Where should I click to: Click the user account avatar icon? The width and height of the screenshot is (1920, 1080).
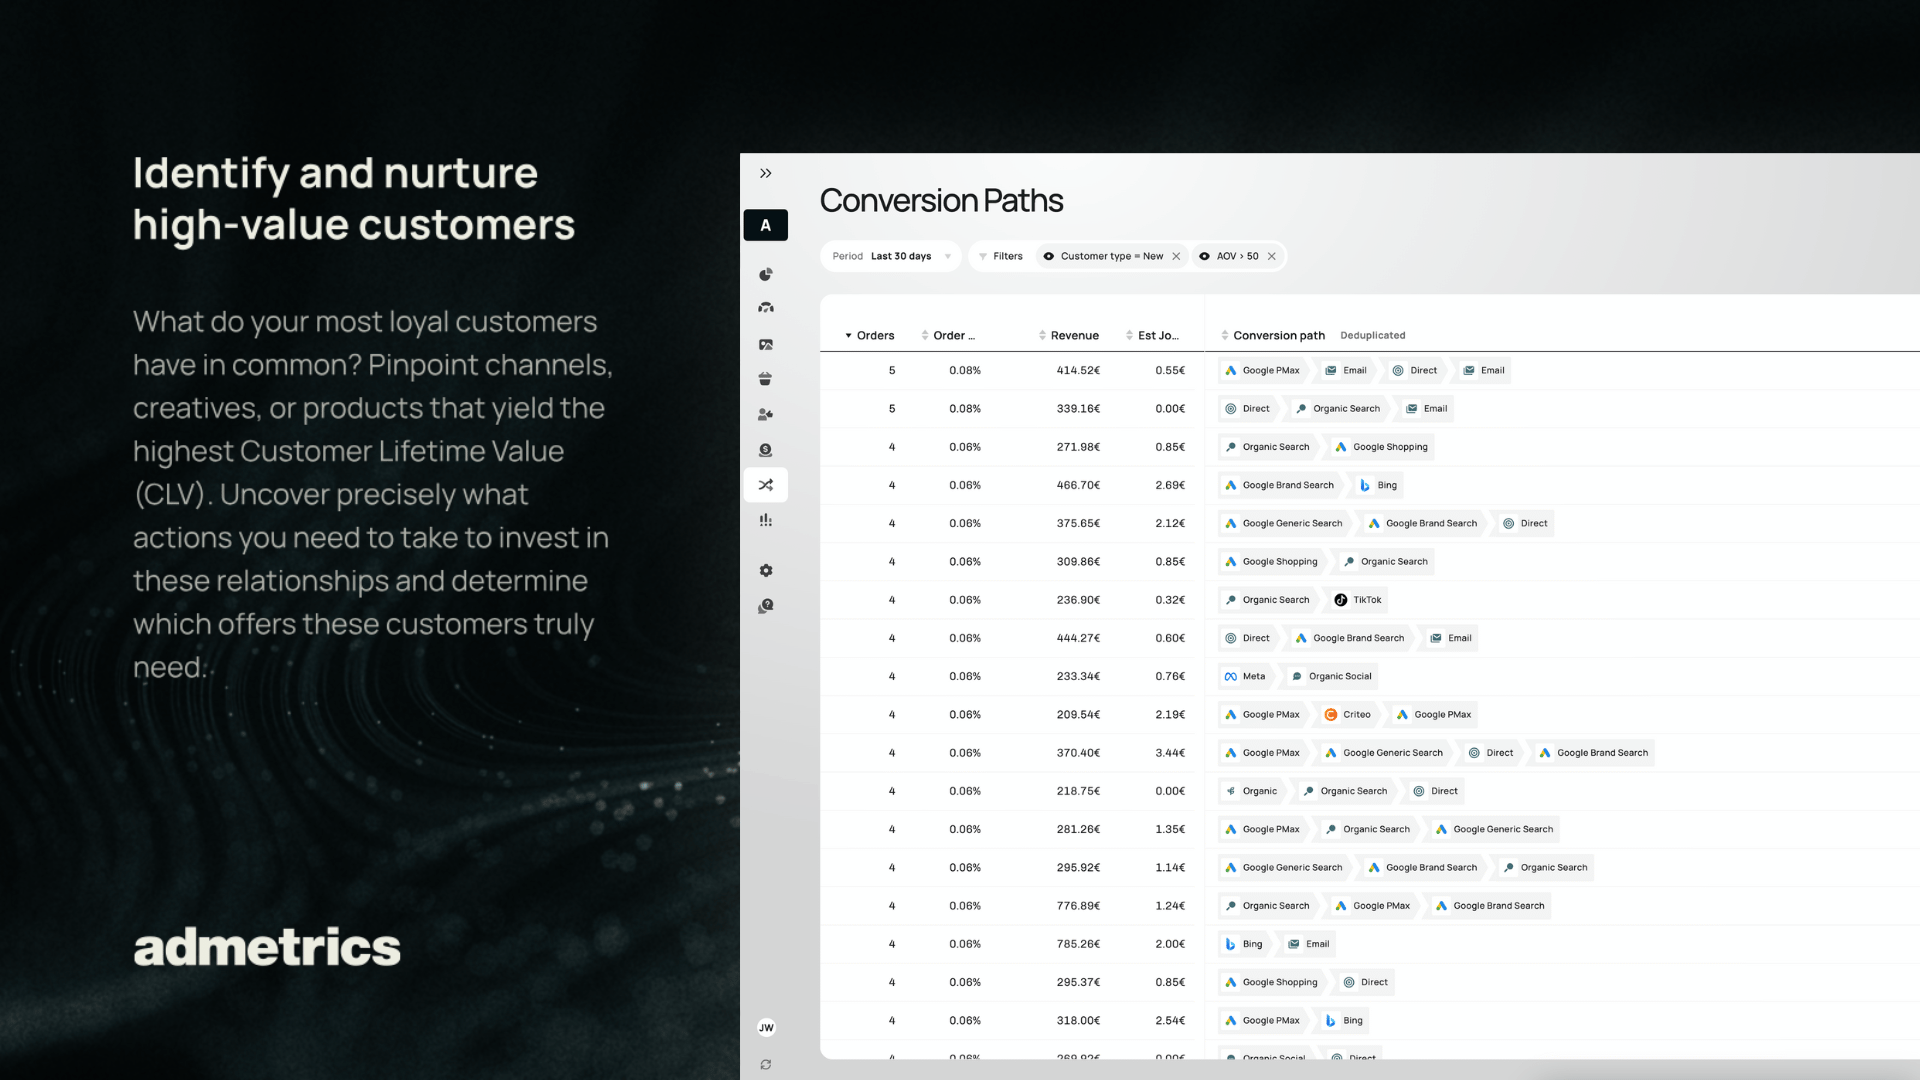point(766,1027)
